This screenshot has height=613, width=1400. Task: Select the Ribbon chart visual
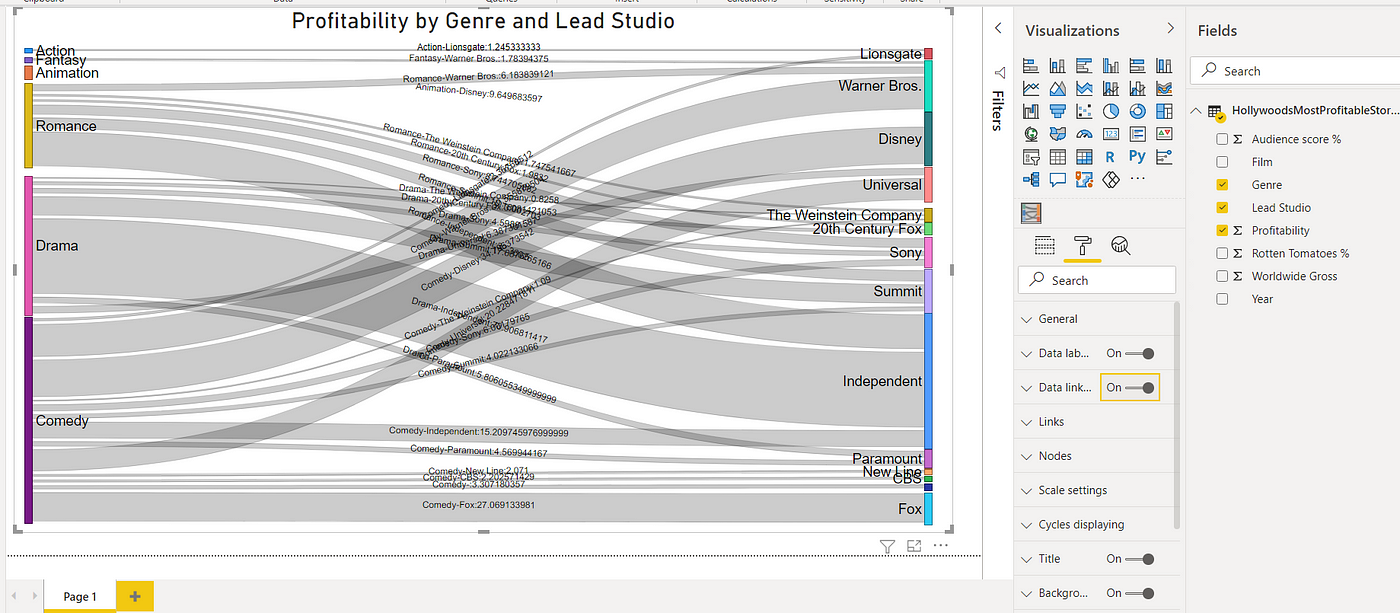pyautogui.click(x=1163, y=89)
